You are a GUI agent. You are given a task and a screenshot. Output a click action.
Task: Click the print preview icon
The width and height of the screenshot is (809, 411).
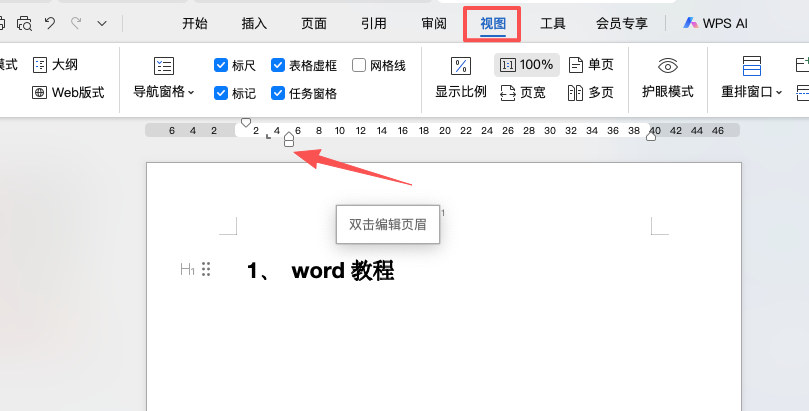pos(24,23)
